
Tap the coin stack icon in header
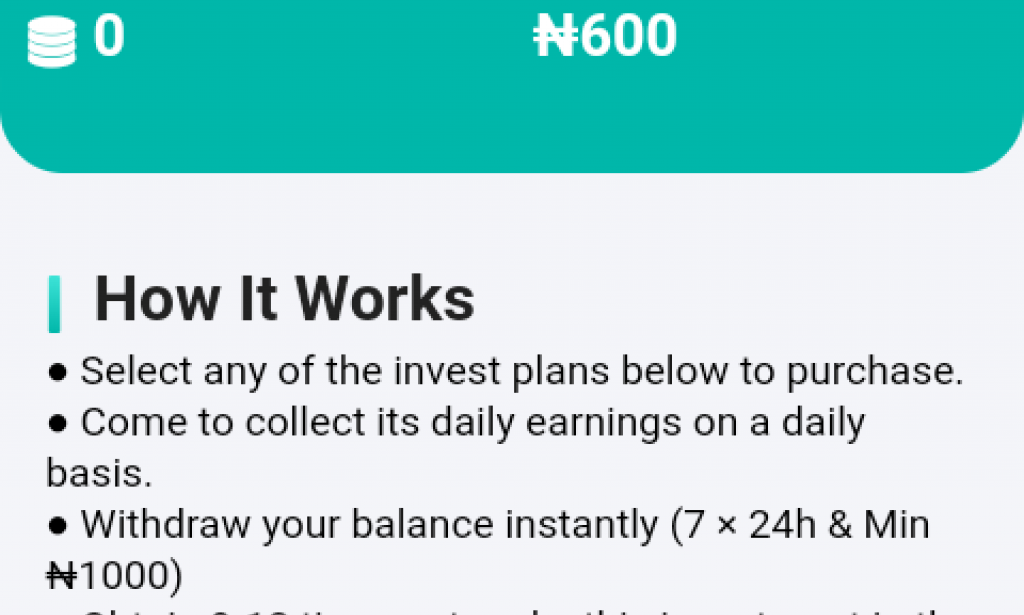point(52,38)
